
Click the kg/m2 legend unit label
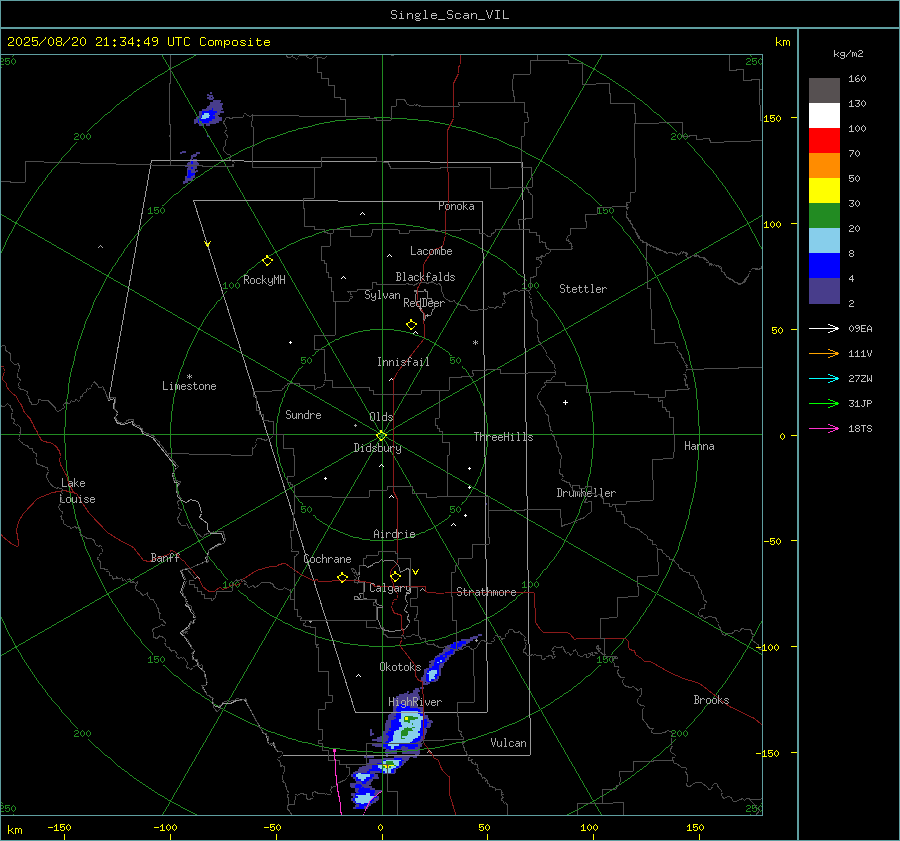(x=848, y=54)
